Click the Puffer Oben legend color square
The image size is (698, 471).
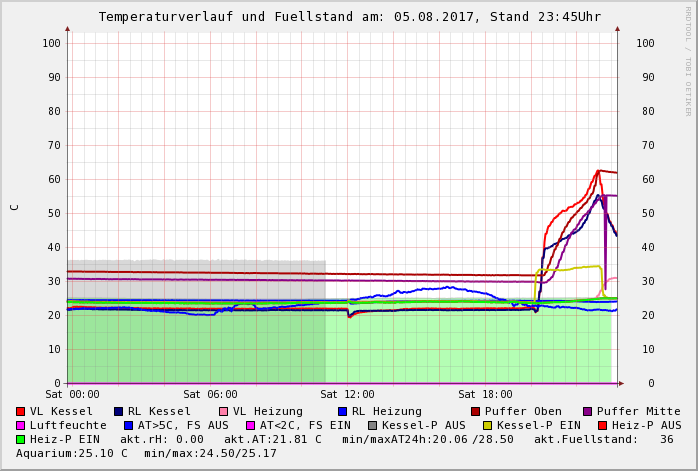pyautogui.click(x=475, y=411)
